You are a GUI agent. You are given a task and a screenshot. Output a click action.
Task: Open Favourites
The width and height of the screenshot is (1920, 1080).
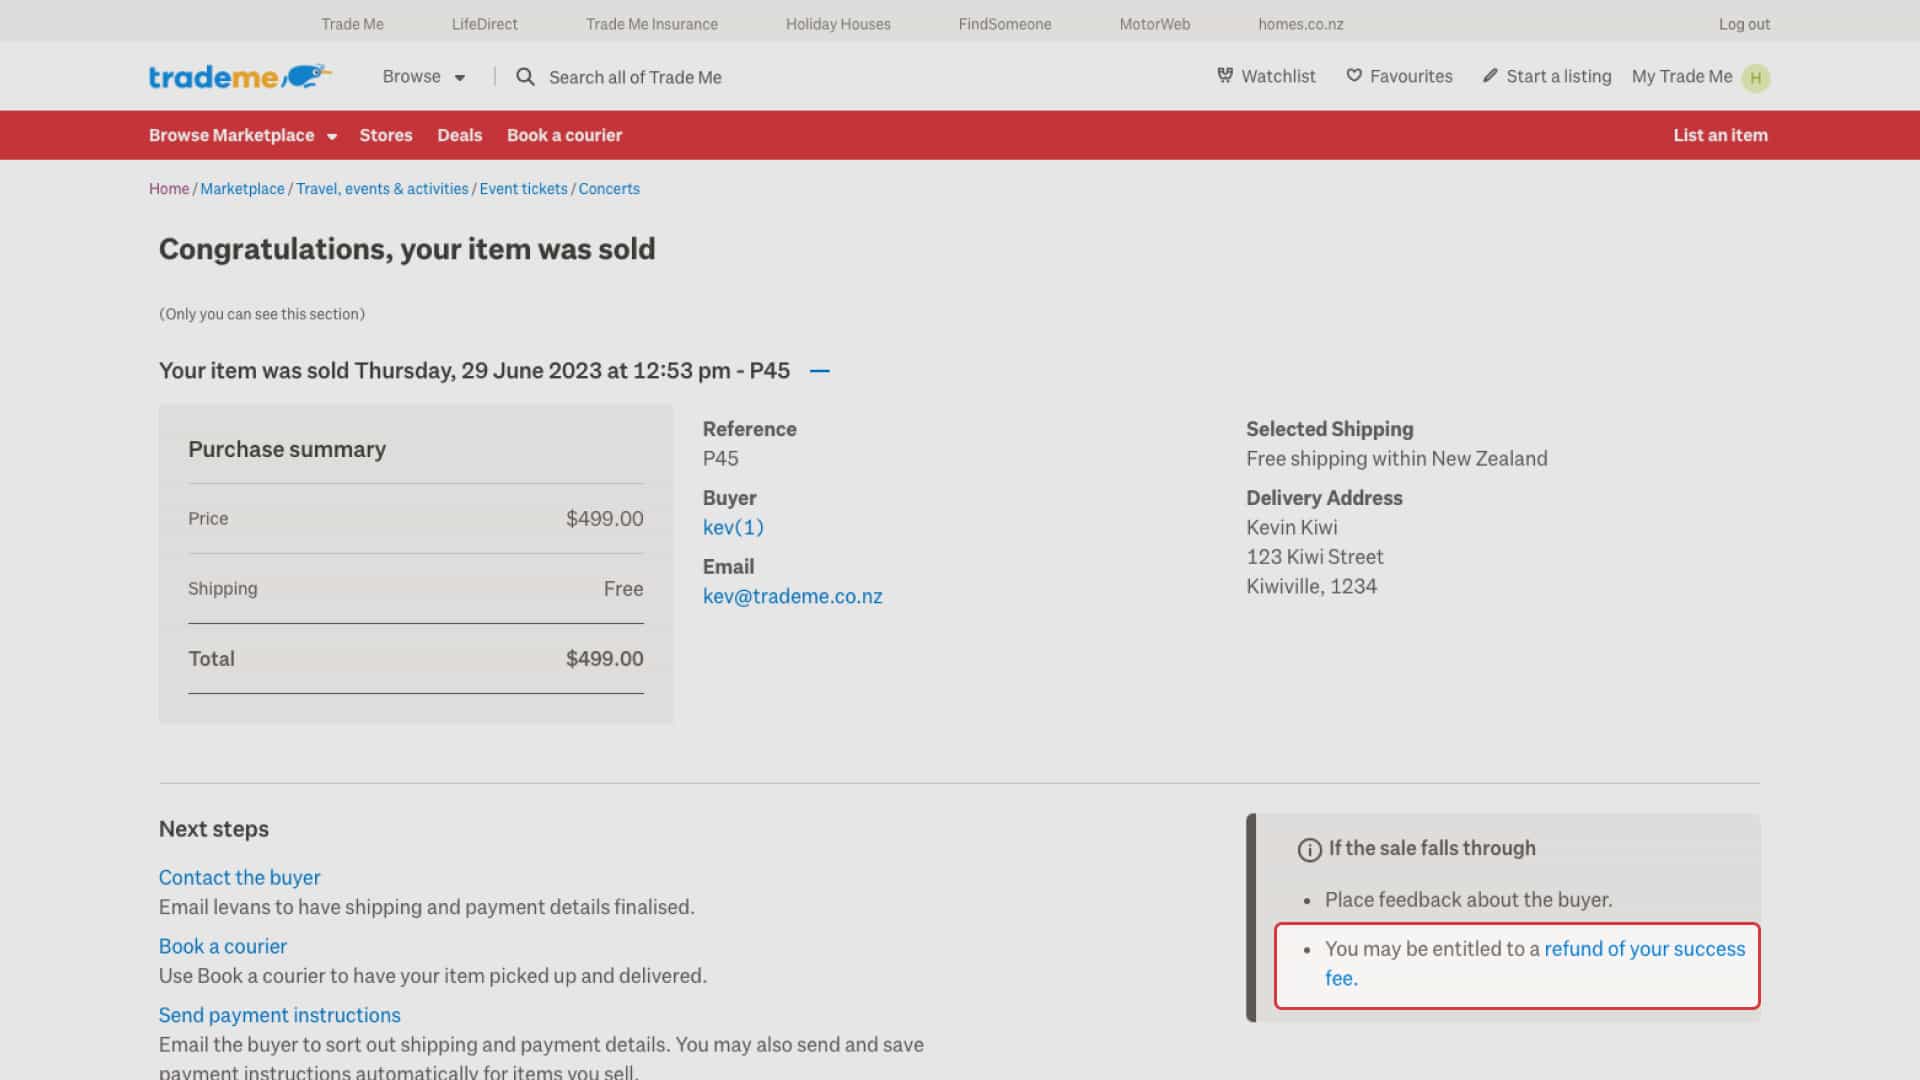click(x=1399, y=76)
